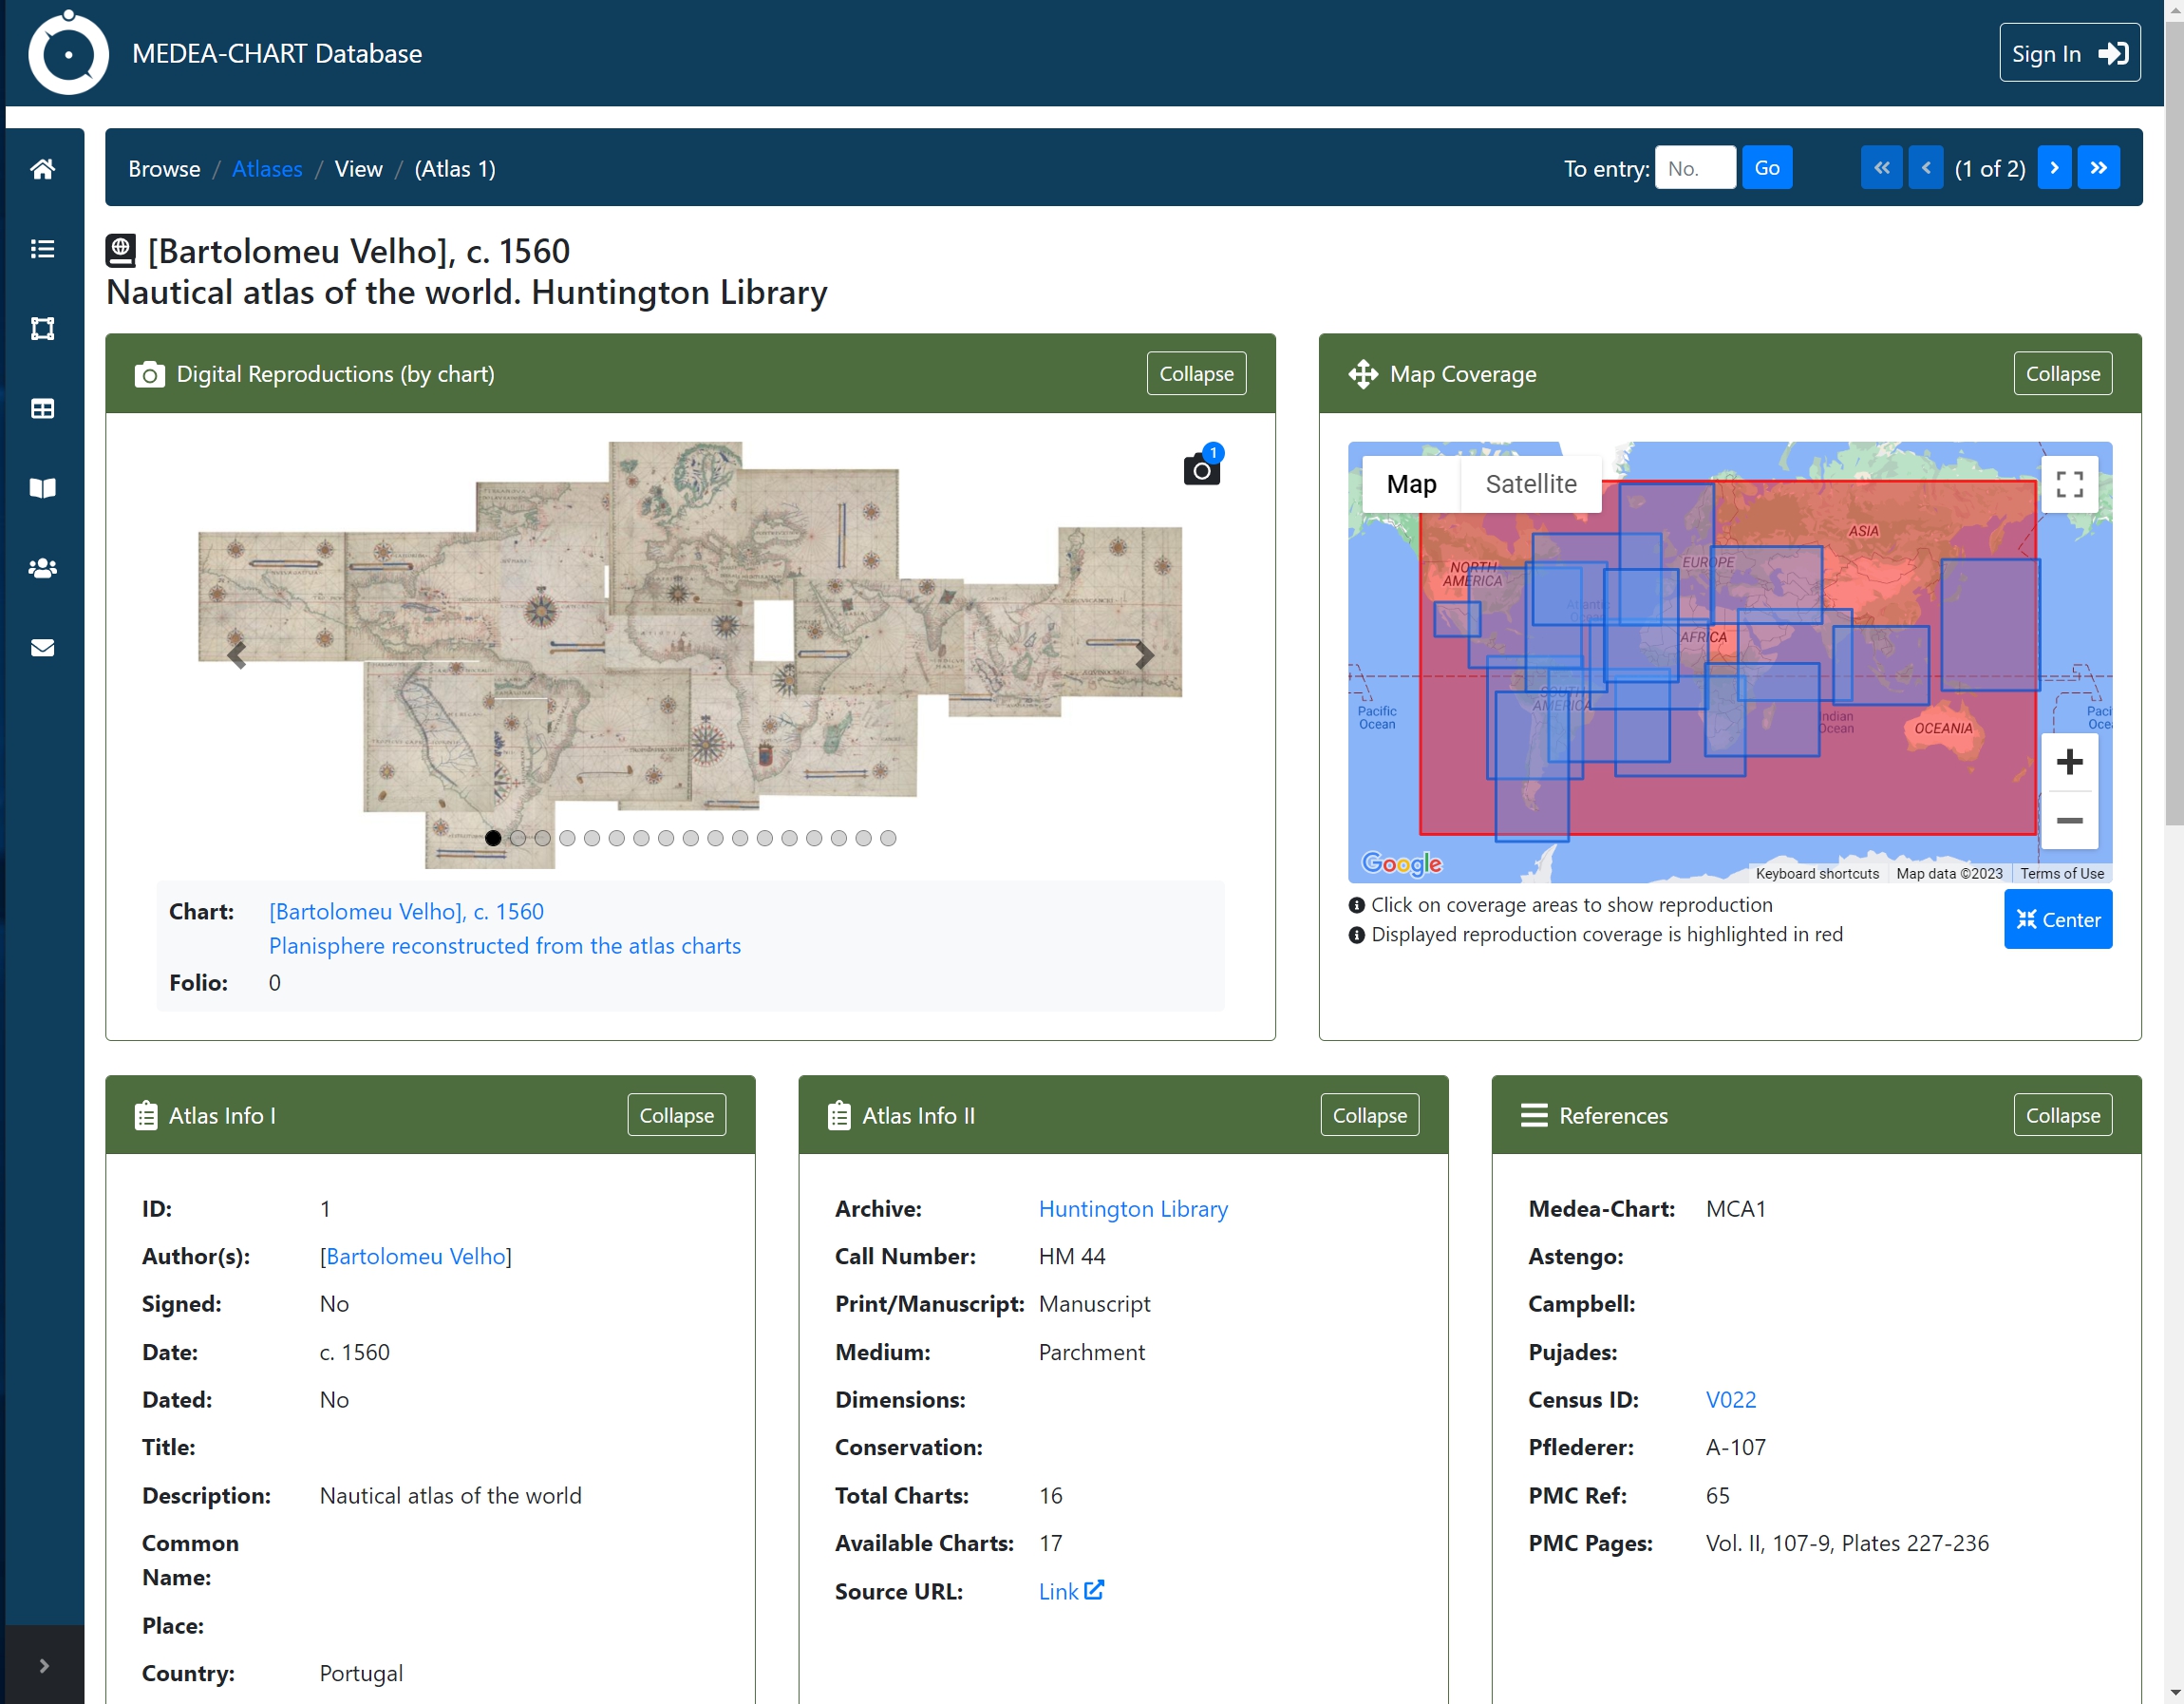Collapse the Atlas Info II panel
This screenshot has width=2184, height=1704.
[x=1369, y=1116]
